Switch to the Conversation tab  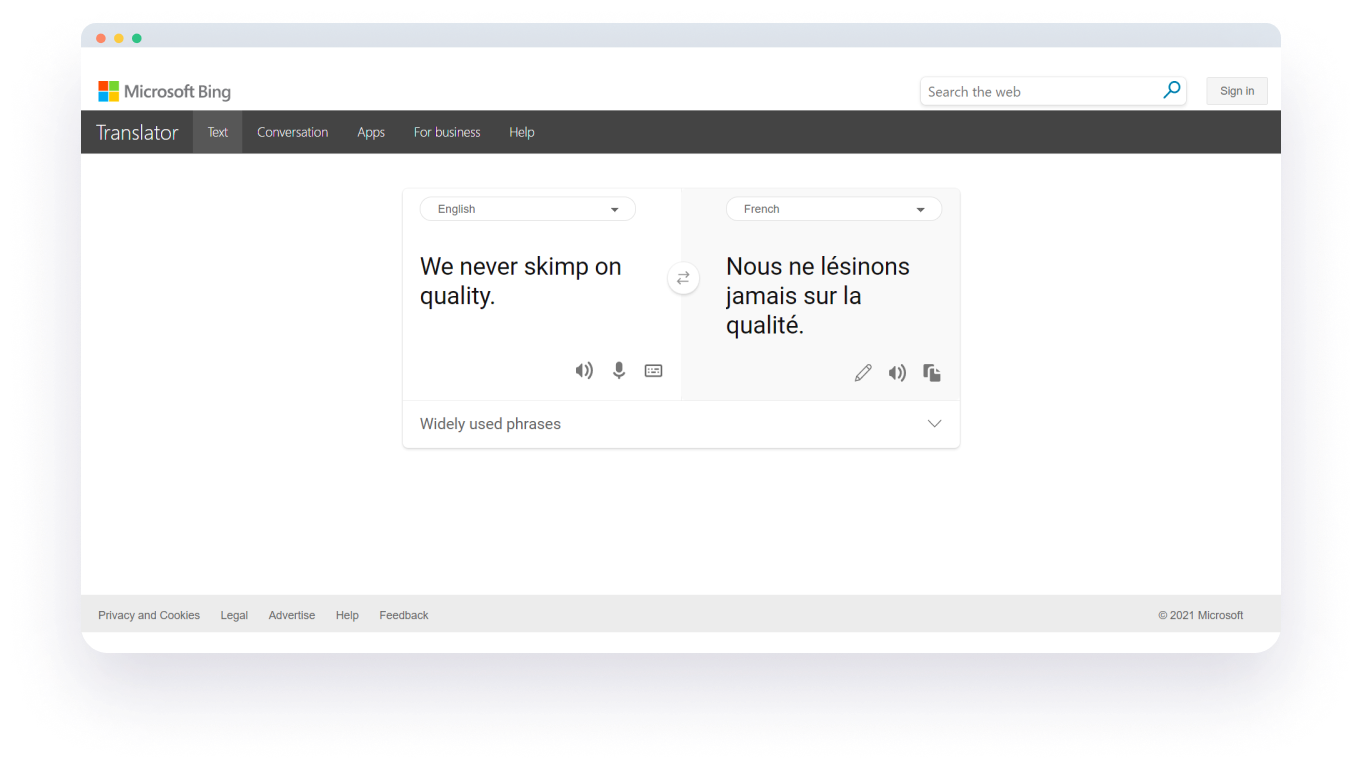[x=292, y=131]
